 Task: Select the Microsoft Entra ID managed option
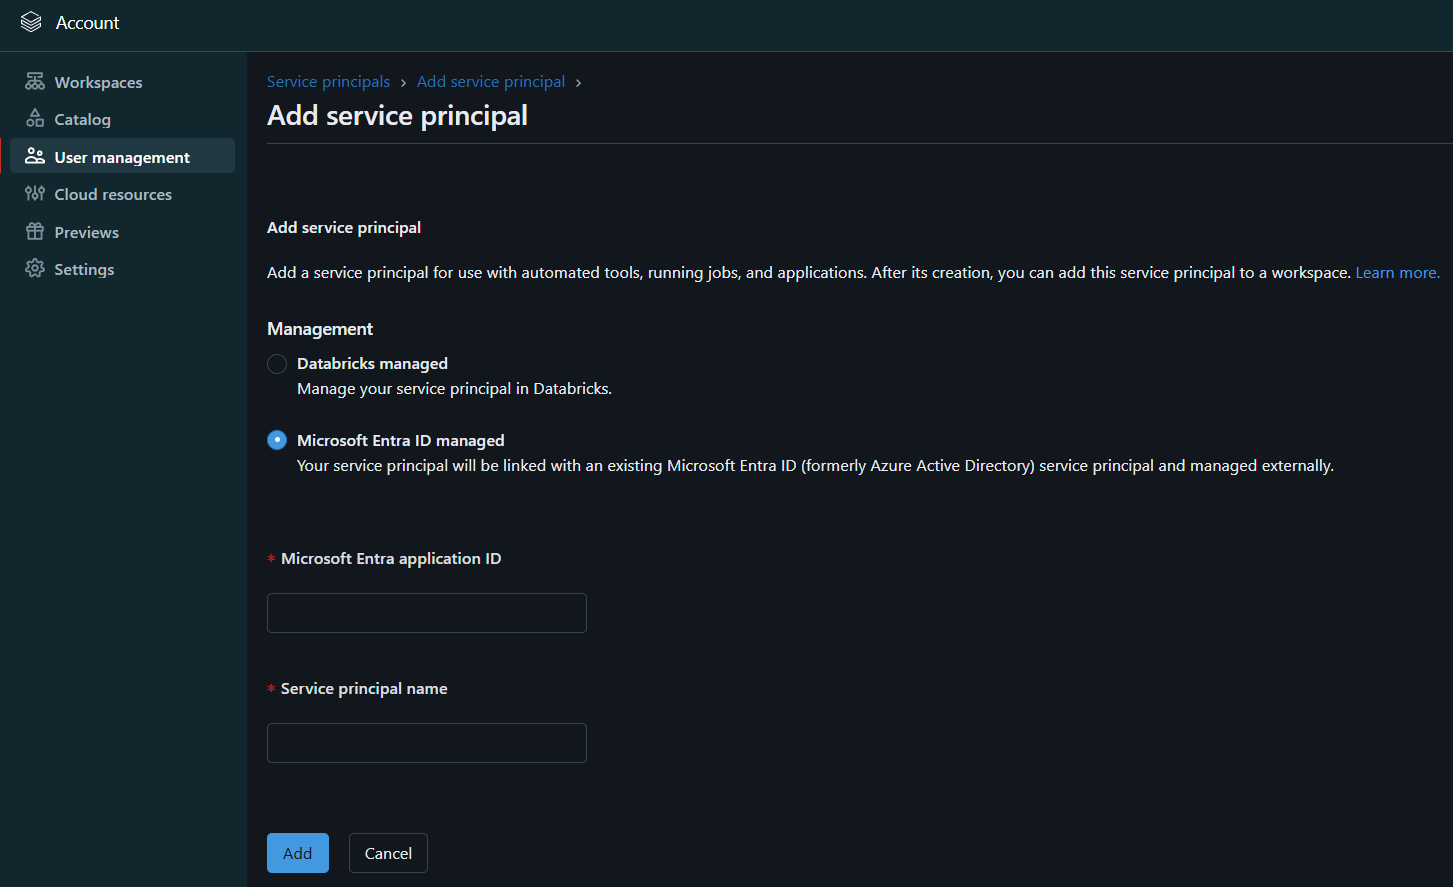click(x=277, y=440)
